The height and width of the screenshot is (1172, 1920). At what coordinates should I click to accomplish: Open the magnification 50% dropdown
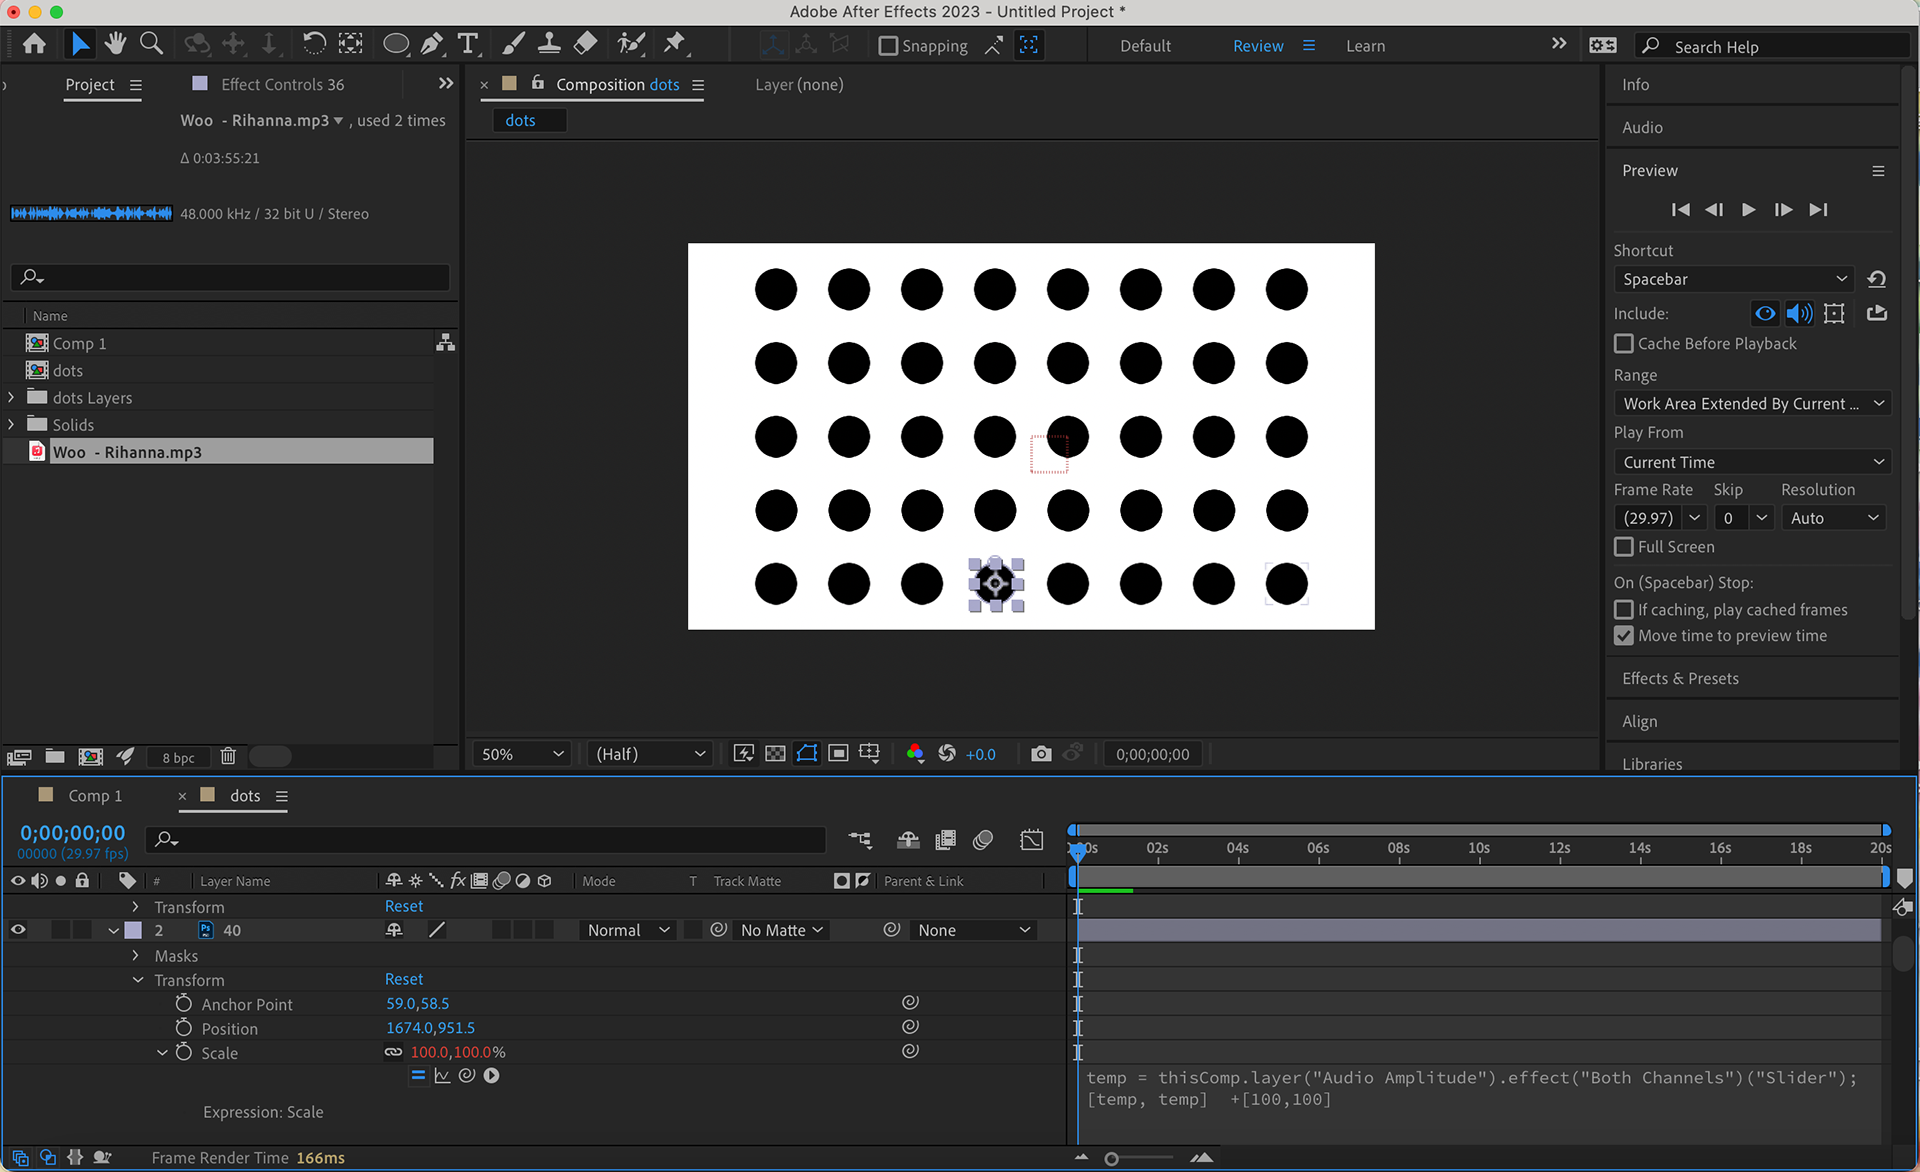point(522,754)
